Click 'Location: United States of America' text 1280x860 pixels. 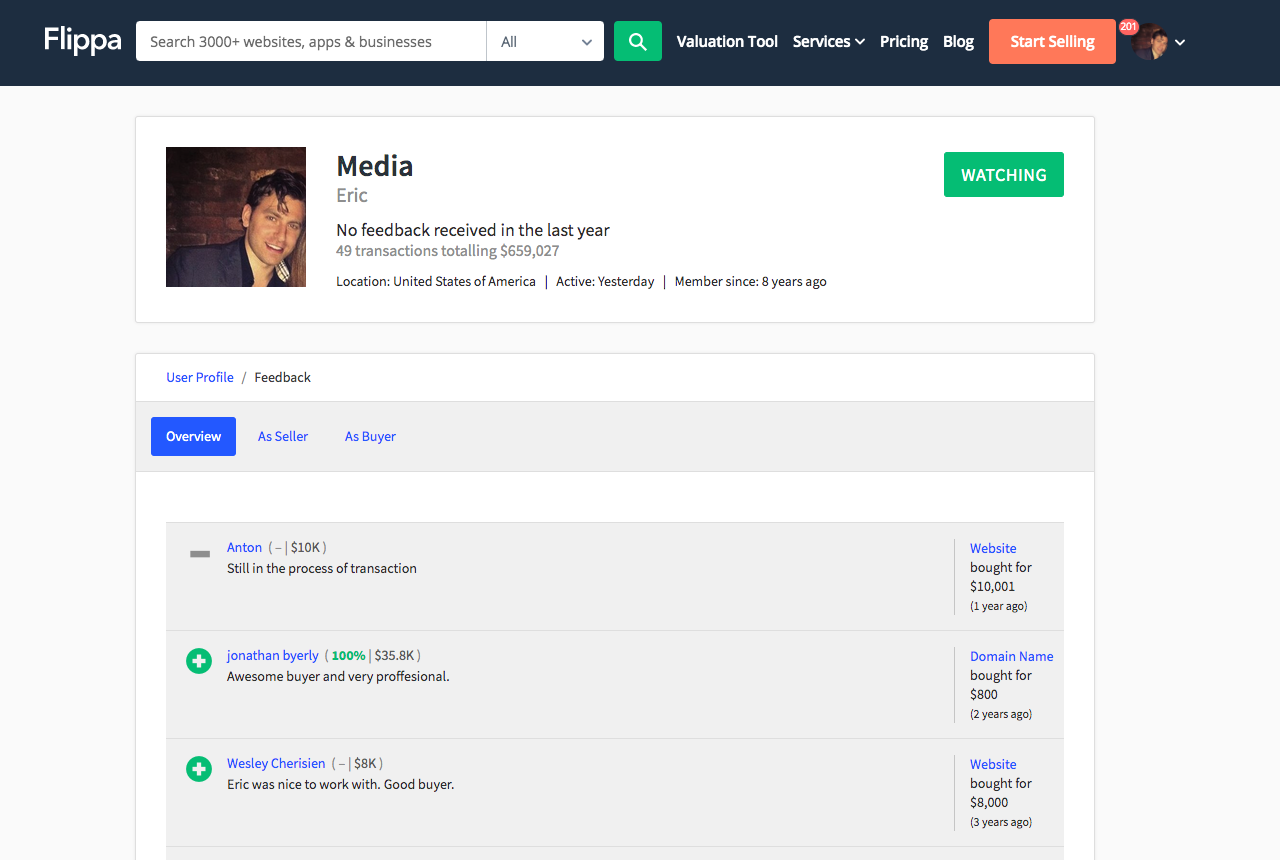(x=436, y=281)
